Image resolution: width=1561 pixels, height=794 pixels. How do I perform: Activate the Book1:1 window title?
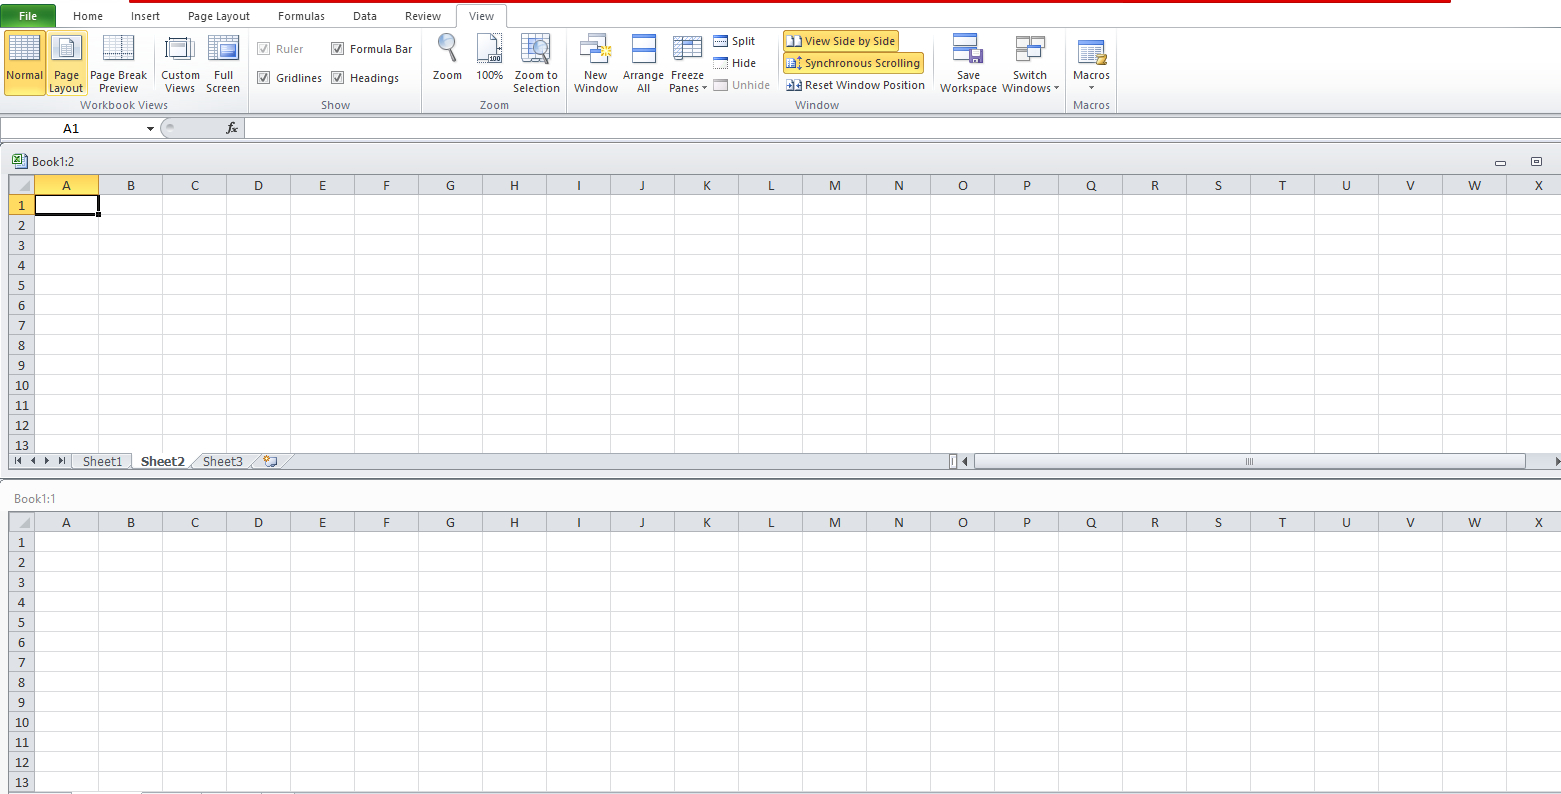tap(35, 498)
